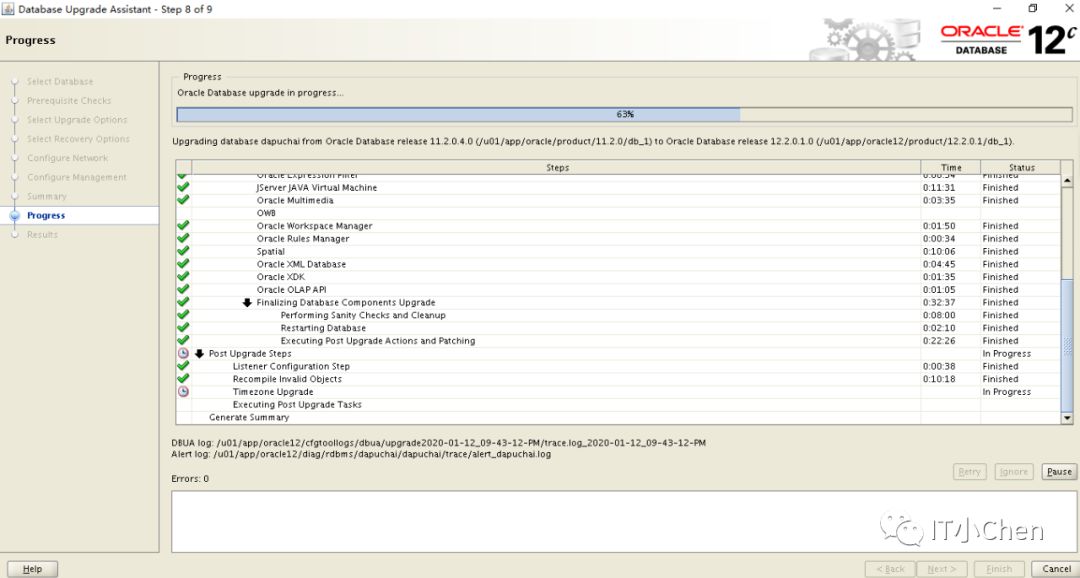The width and height of the screenshot is (1080, 578).
Task: Click the green check for Oracle OLAP API
Action: 183,289
